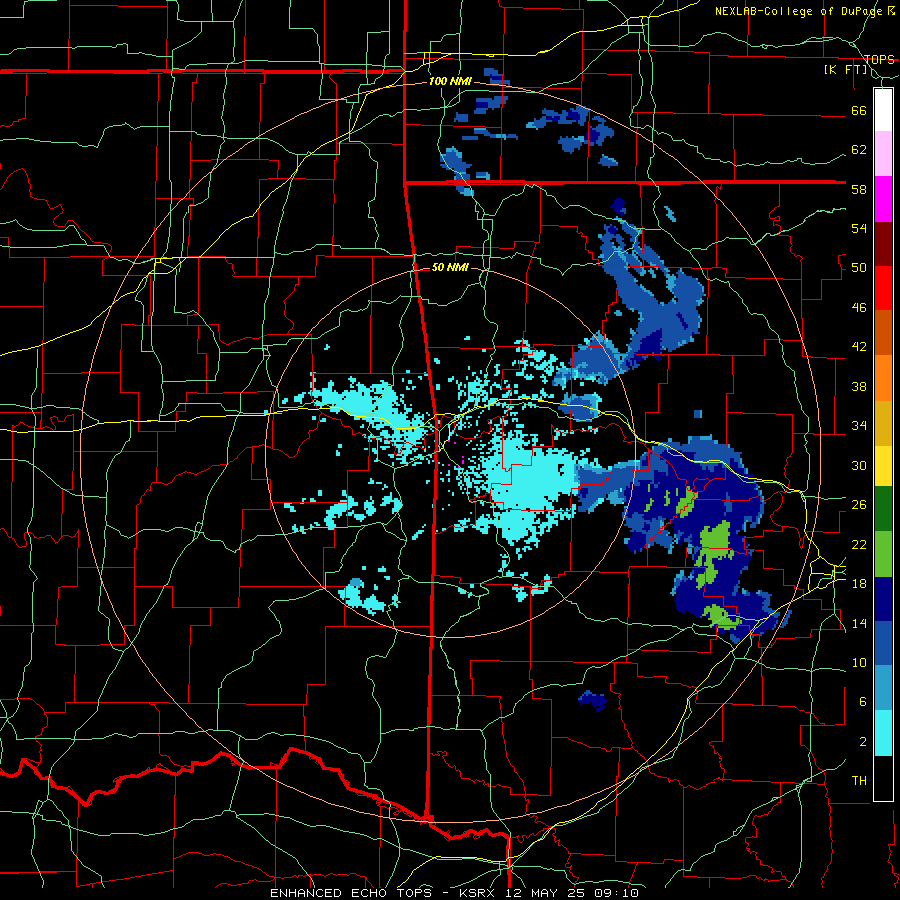Click the 'KSRX' radar site identifier

click(x=480, y=893)
